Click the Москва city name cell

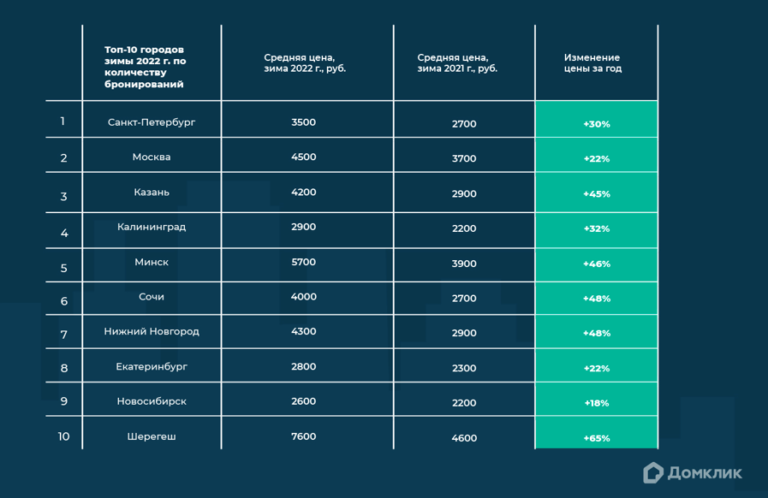click(x=151, y=157)
